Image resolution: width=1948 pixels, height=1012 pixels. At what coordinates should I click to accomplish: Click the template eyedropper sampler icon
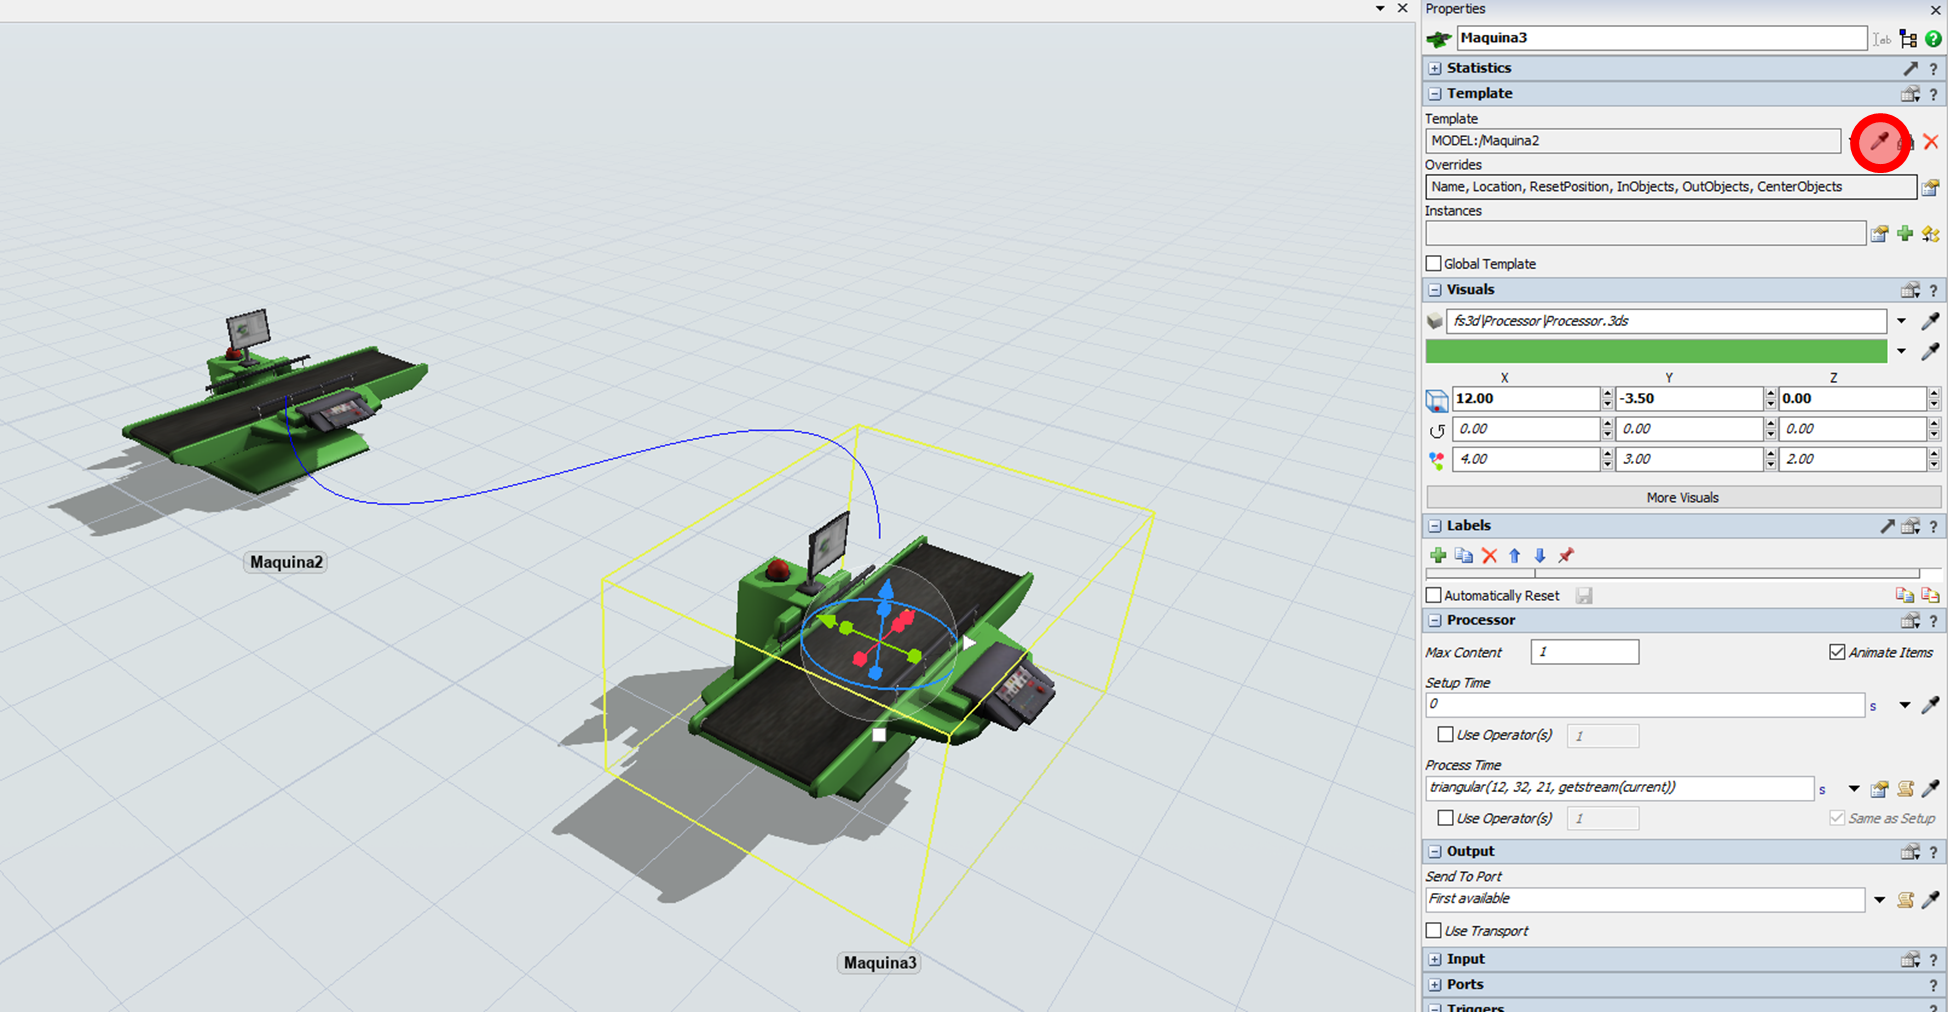point(1879,142)
